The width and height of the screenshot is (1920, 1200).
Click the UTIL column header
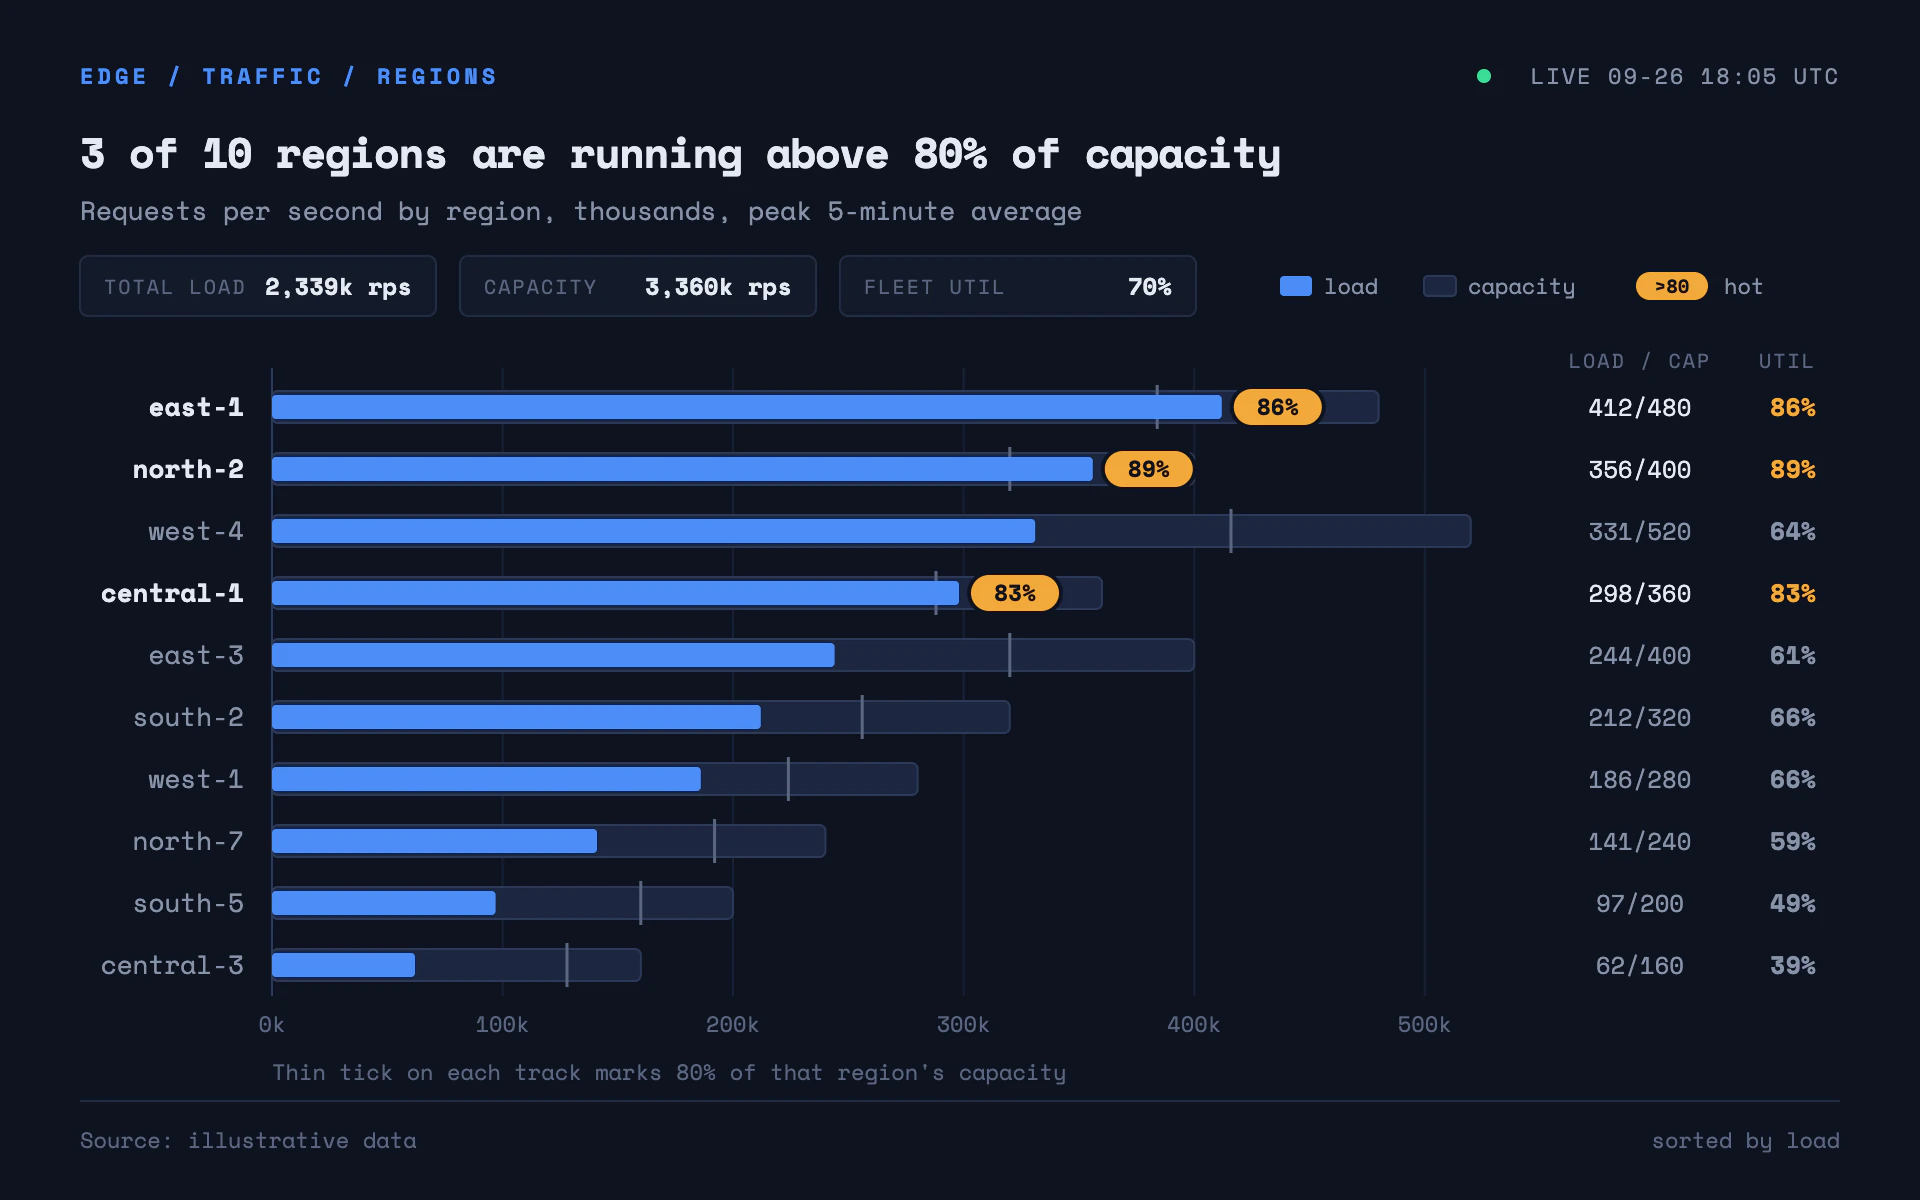[1786, 361]
